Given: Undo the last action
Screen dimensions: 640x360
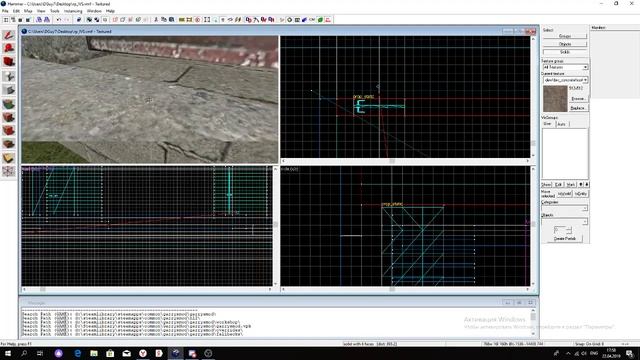Looking at the screenshot, I should [58, 20].
